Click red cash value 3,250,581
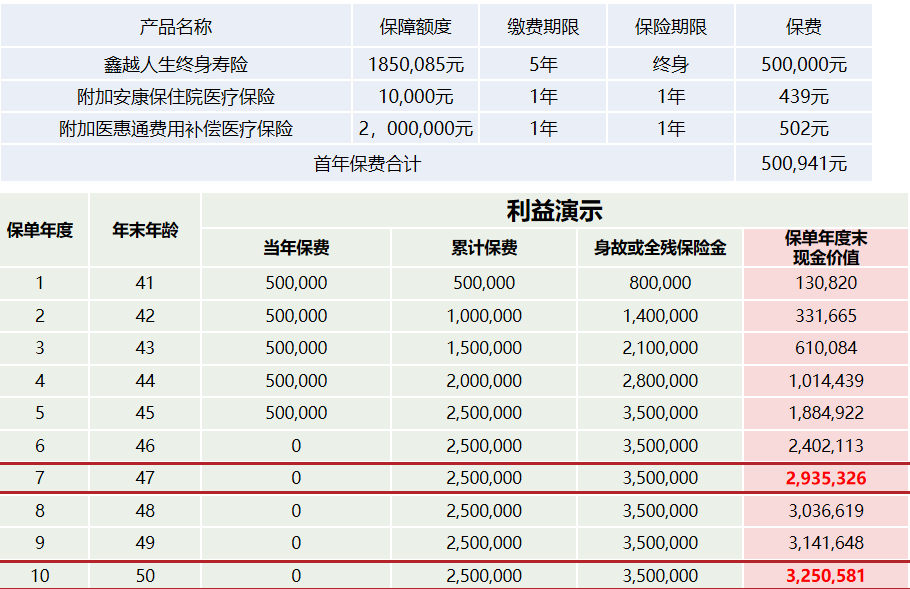 (x=826, y=576)
